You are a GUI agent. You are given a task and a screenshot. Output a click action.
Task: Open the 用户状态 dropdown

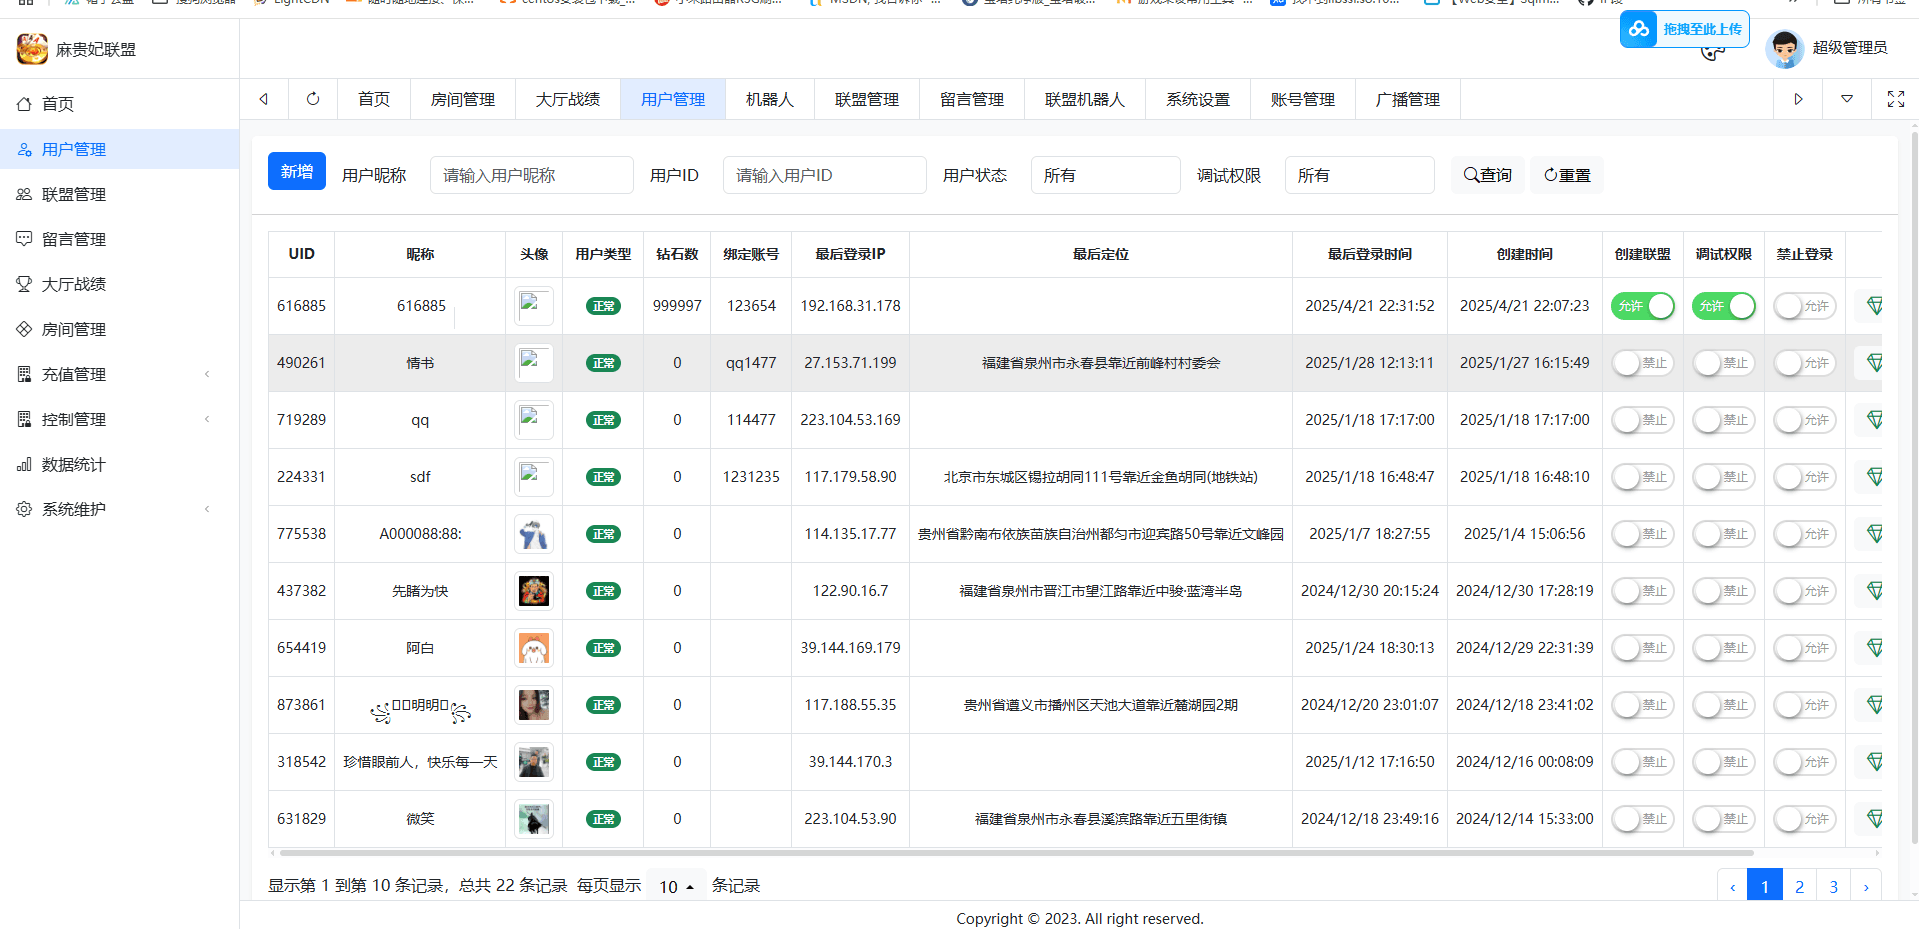1105,175
